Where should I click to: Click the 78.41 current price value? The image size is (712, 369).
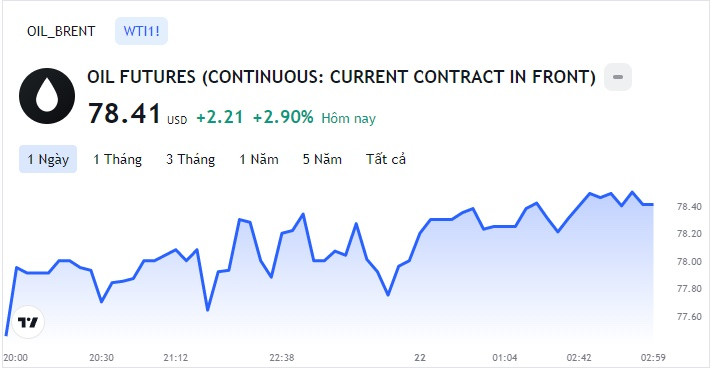[124, 113]
